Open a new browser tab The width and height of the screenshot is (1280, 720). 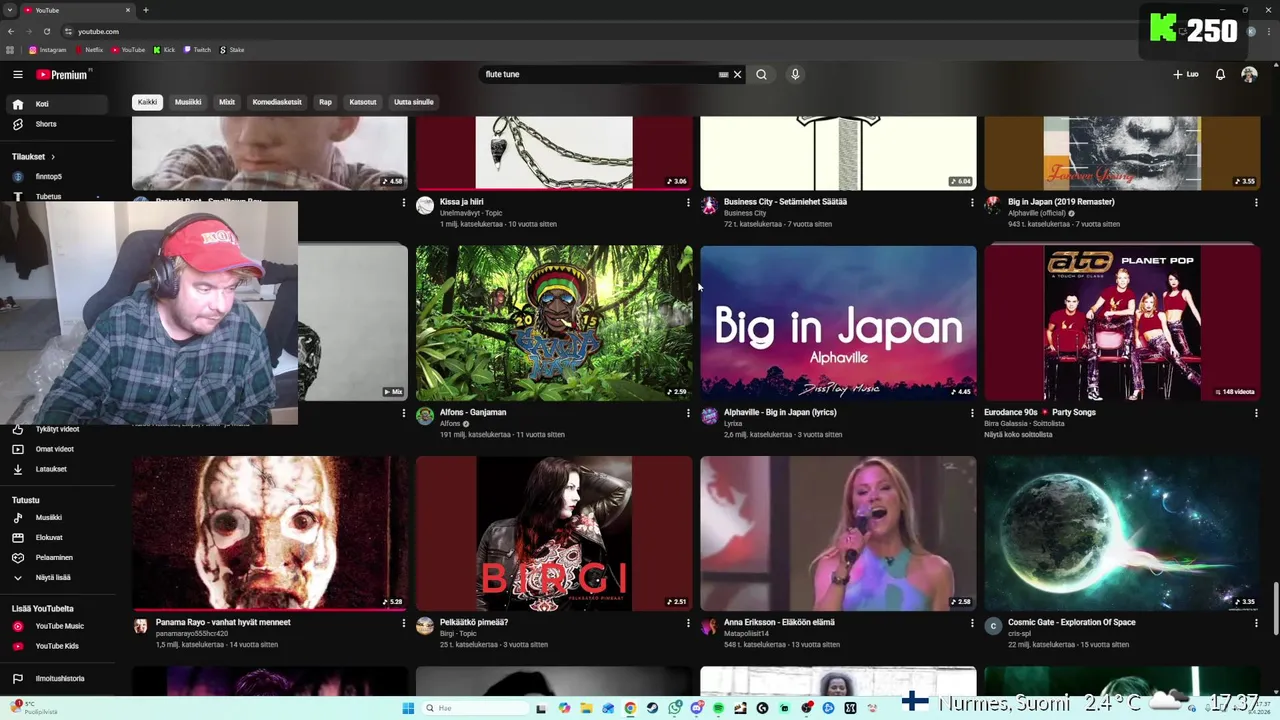point(146,10)
